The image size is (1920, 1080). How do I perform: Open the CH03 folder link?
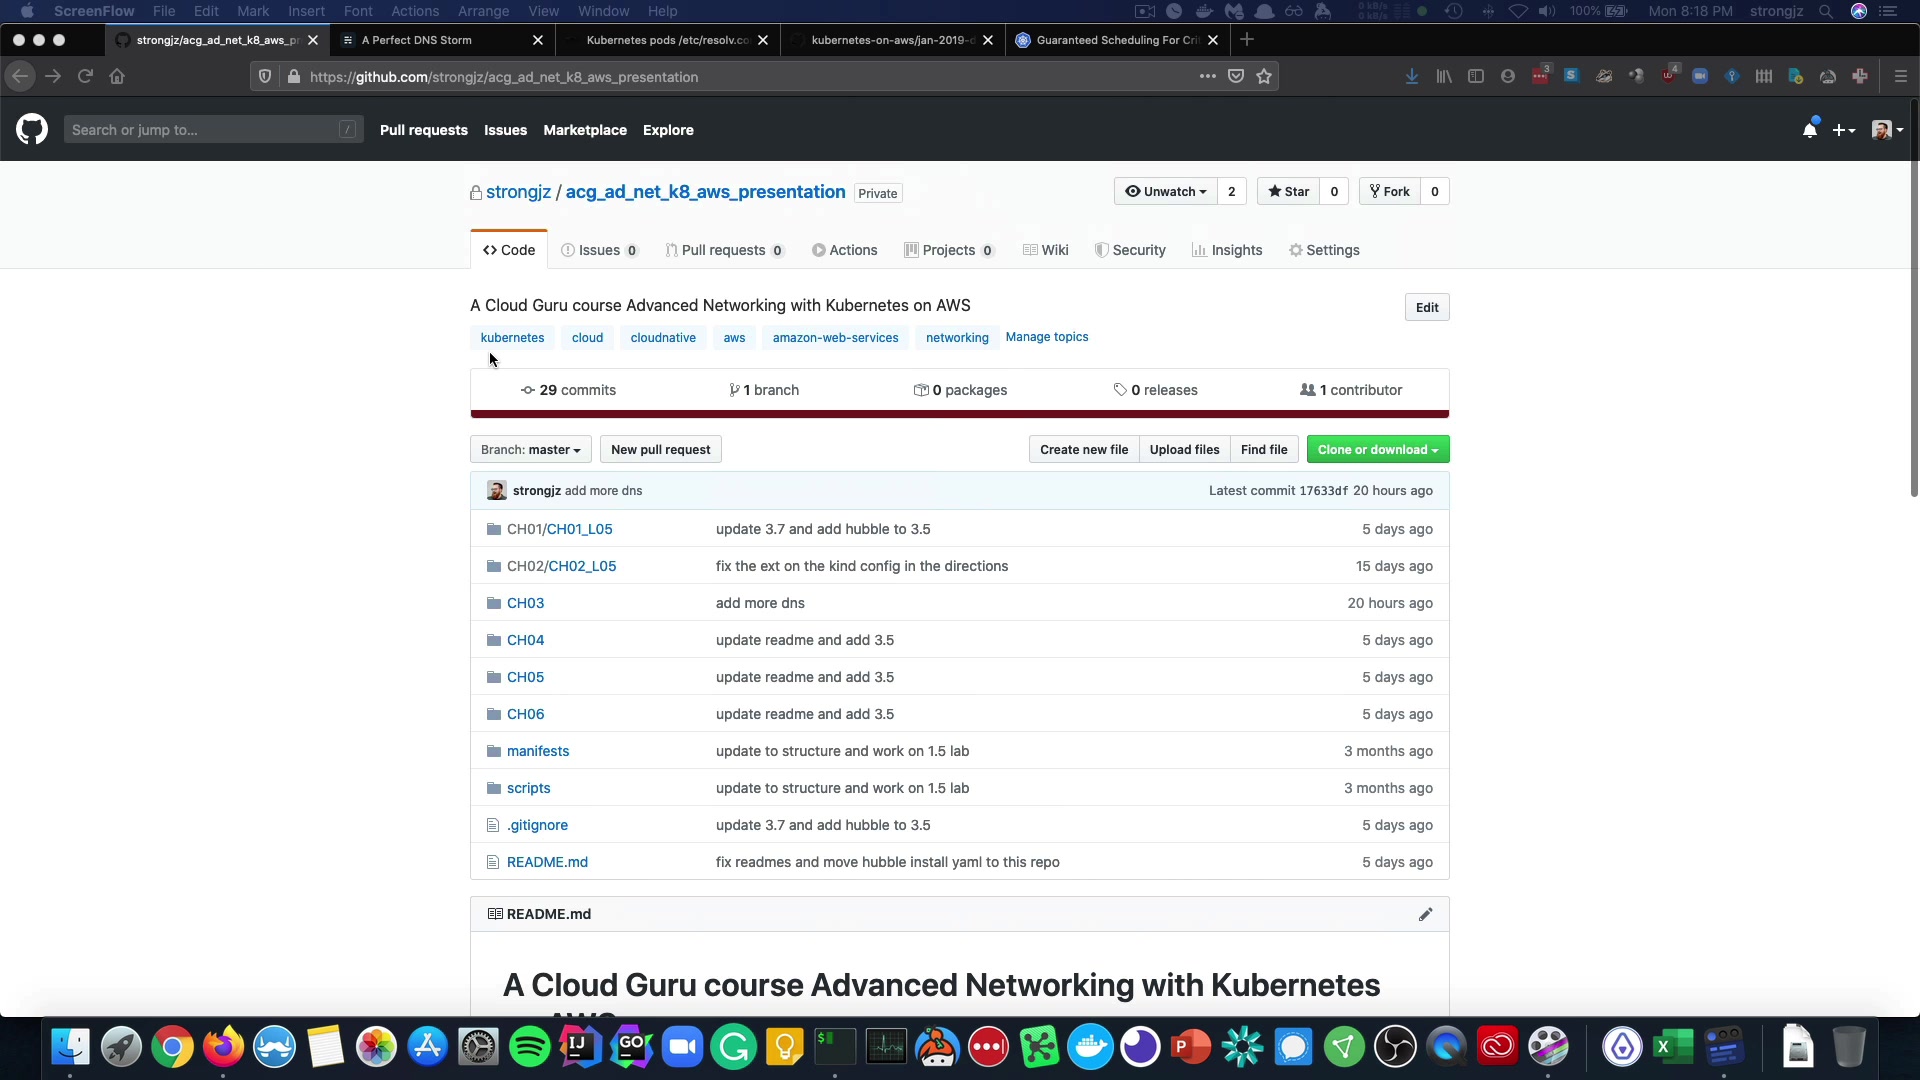pos(525,603)
